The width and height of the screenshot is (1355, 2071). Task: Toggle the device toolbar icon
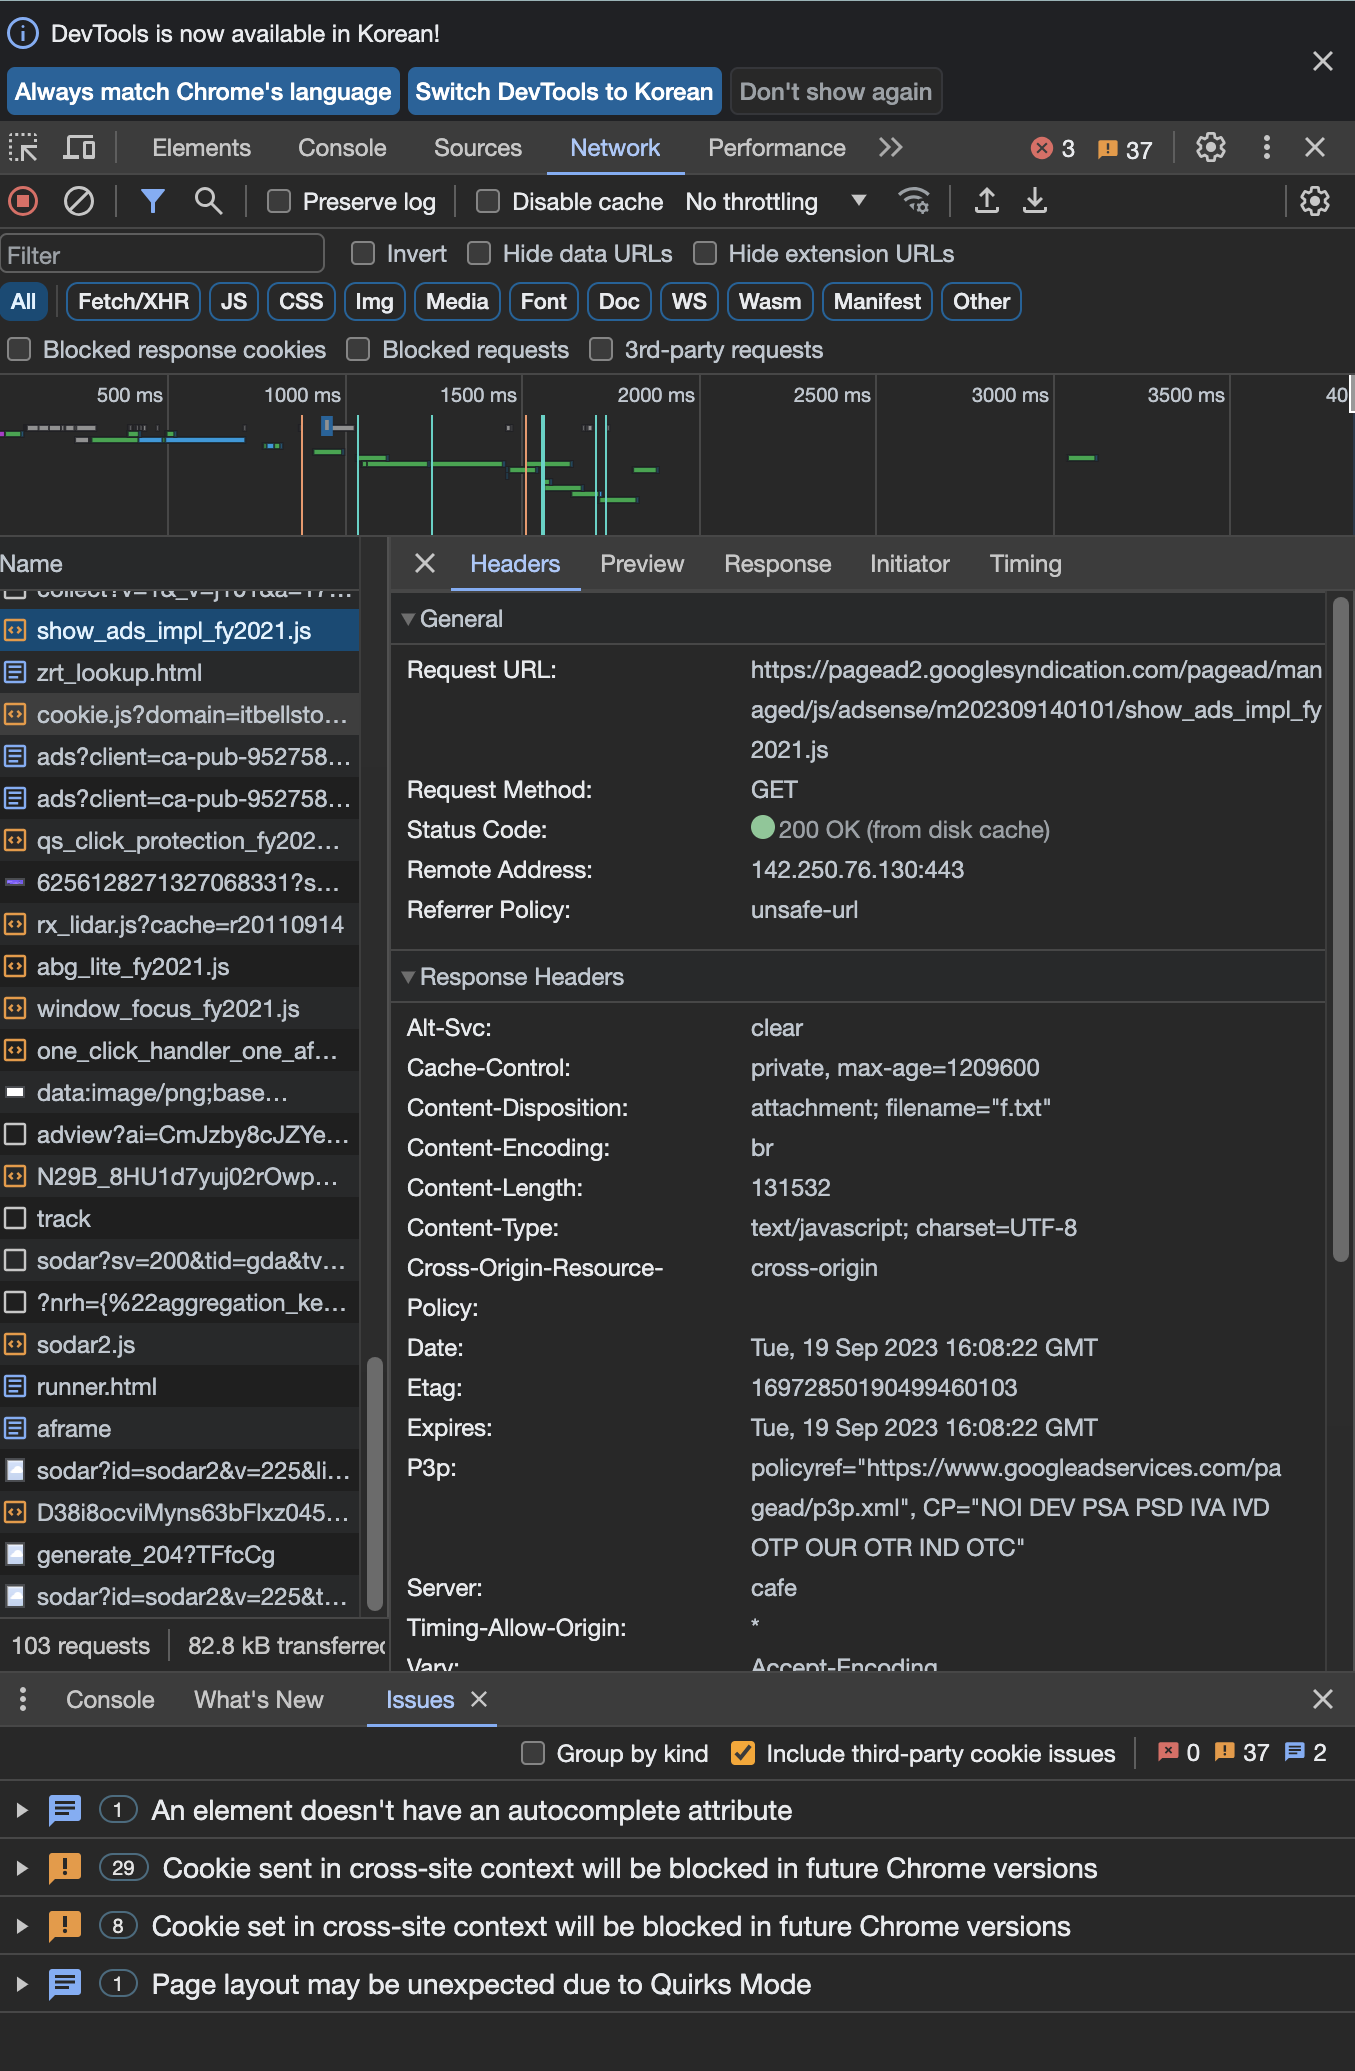click(79, 148)
